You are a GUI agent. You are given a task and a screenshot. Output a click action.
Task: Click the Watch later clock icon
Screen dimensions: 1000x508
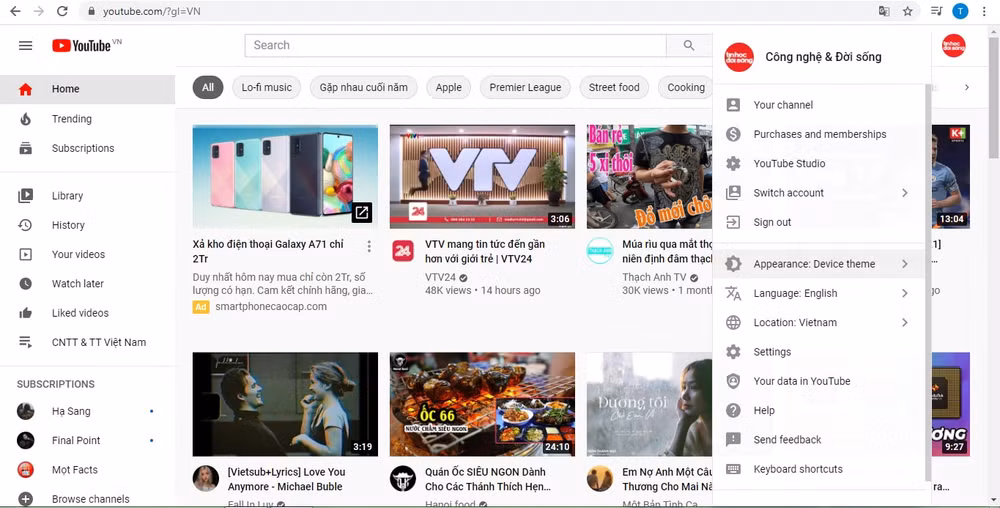coord(26,284)
